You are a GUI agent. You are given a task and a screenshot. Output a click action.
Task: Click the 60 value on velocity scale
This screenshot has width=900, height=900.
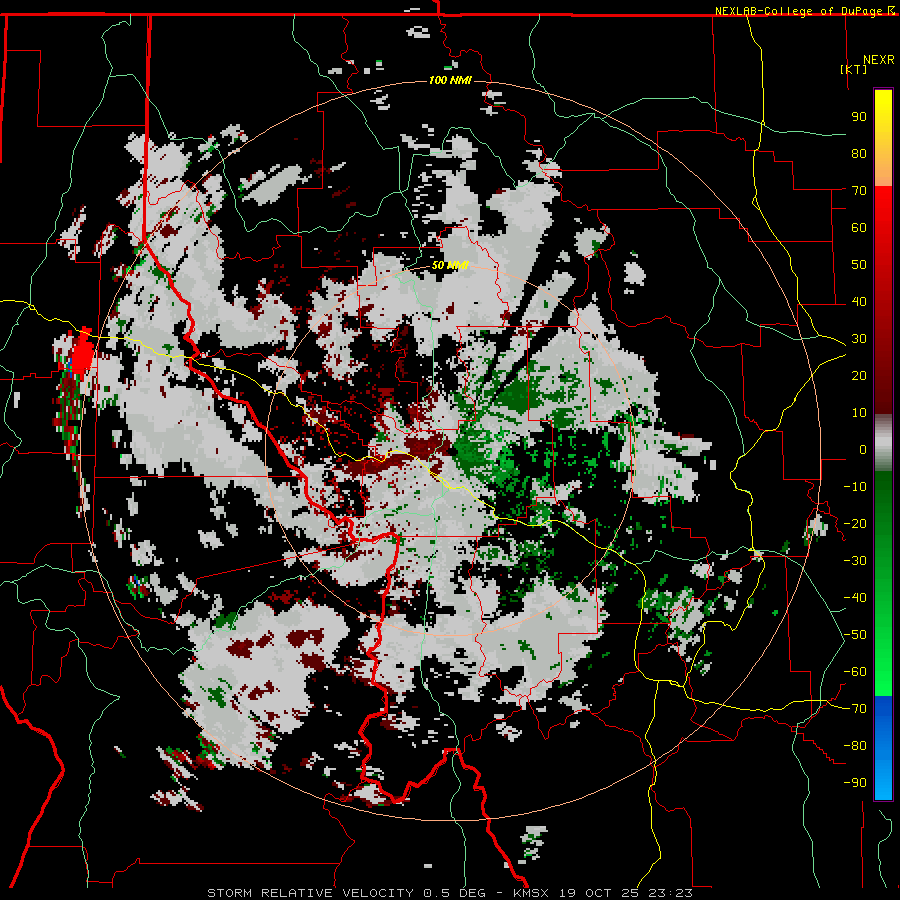click(859, 227)
